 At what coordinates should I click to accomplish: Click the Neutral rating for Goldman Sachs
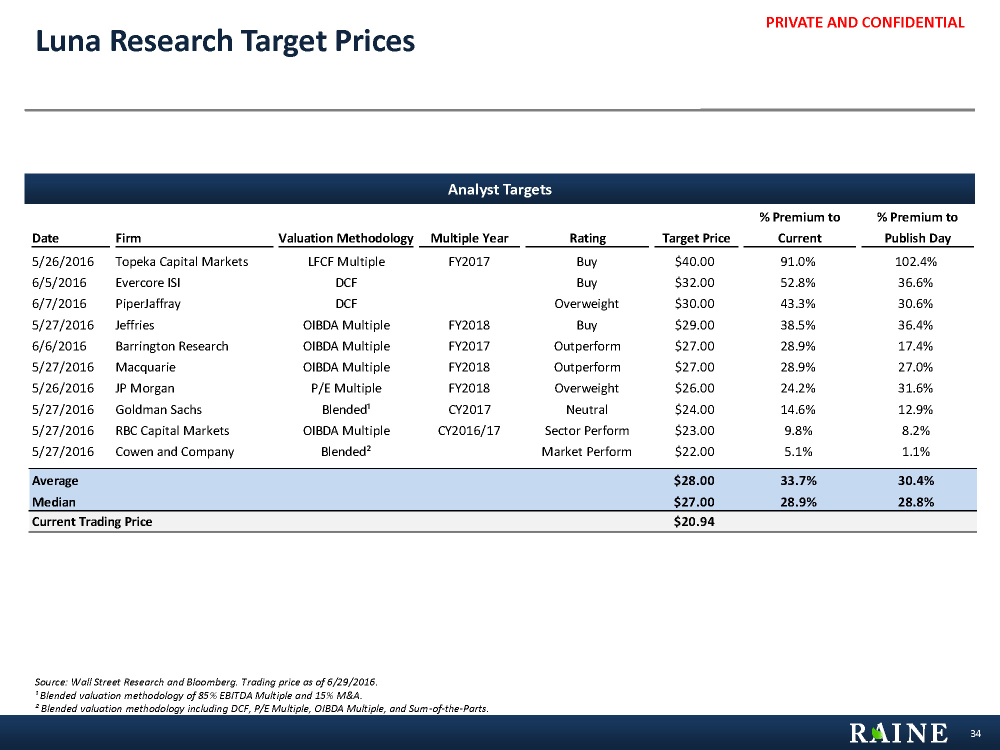click(587, 409)
